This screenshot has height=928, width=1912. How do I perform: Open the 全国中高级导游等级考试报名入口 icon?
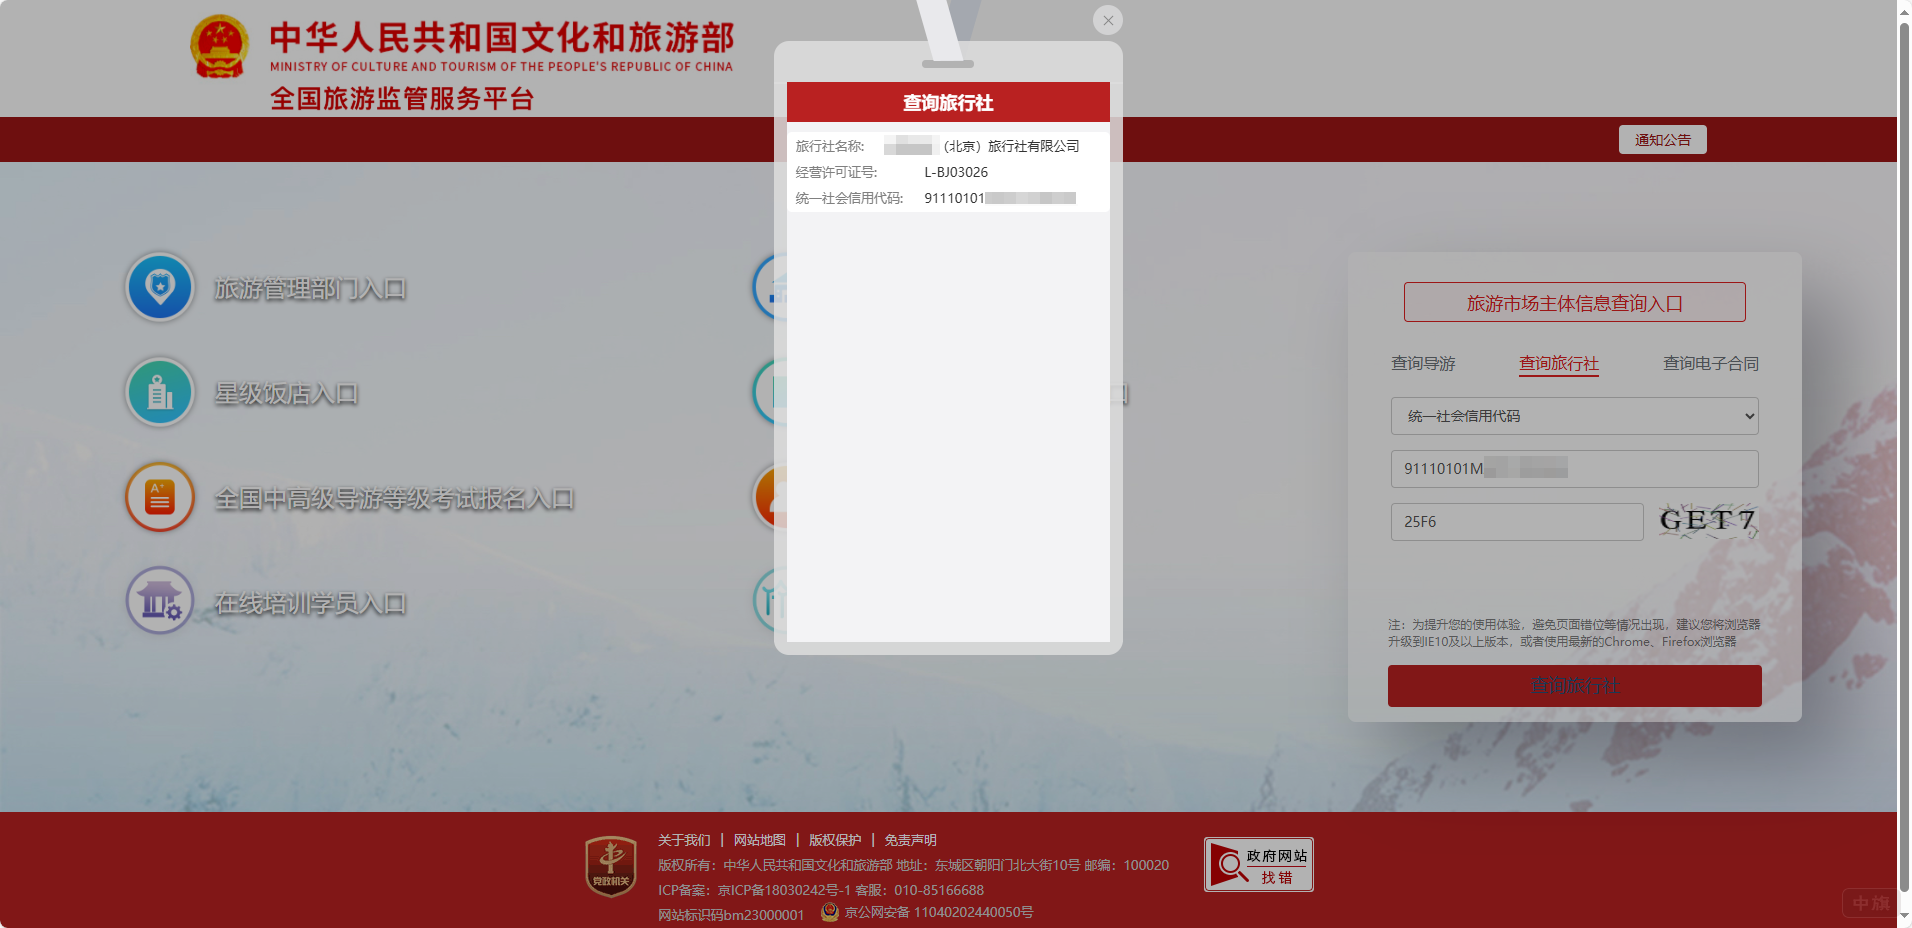point(159,497)
